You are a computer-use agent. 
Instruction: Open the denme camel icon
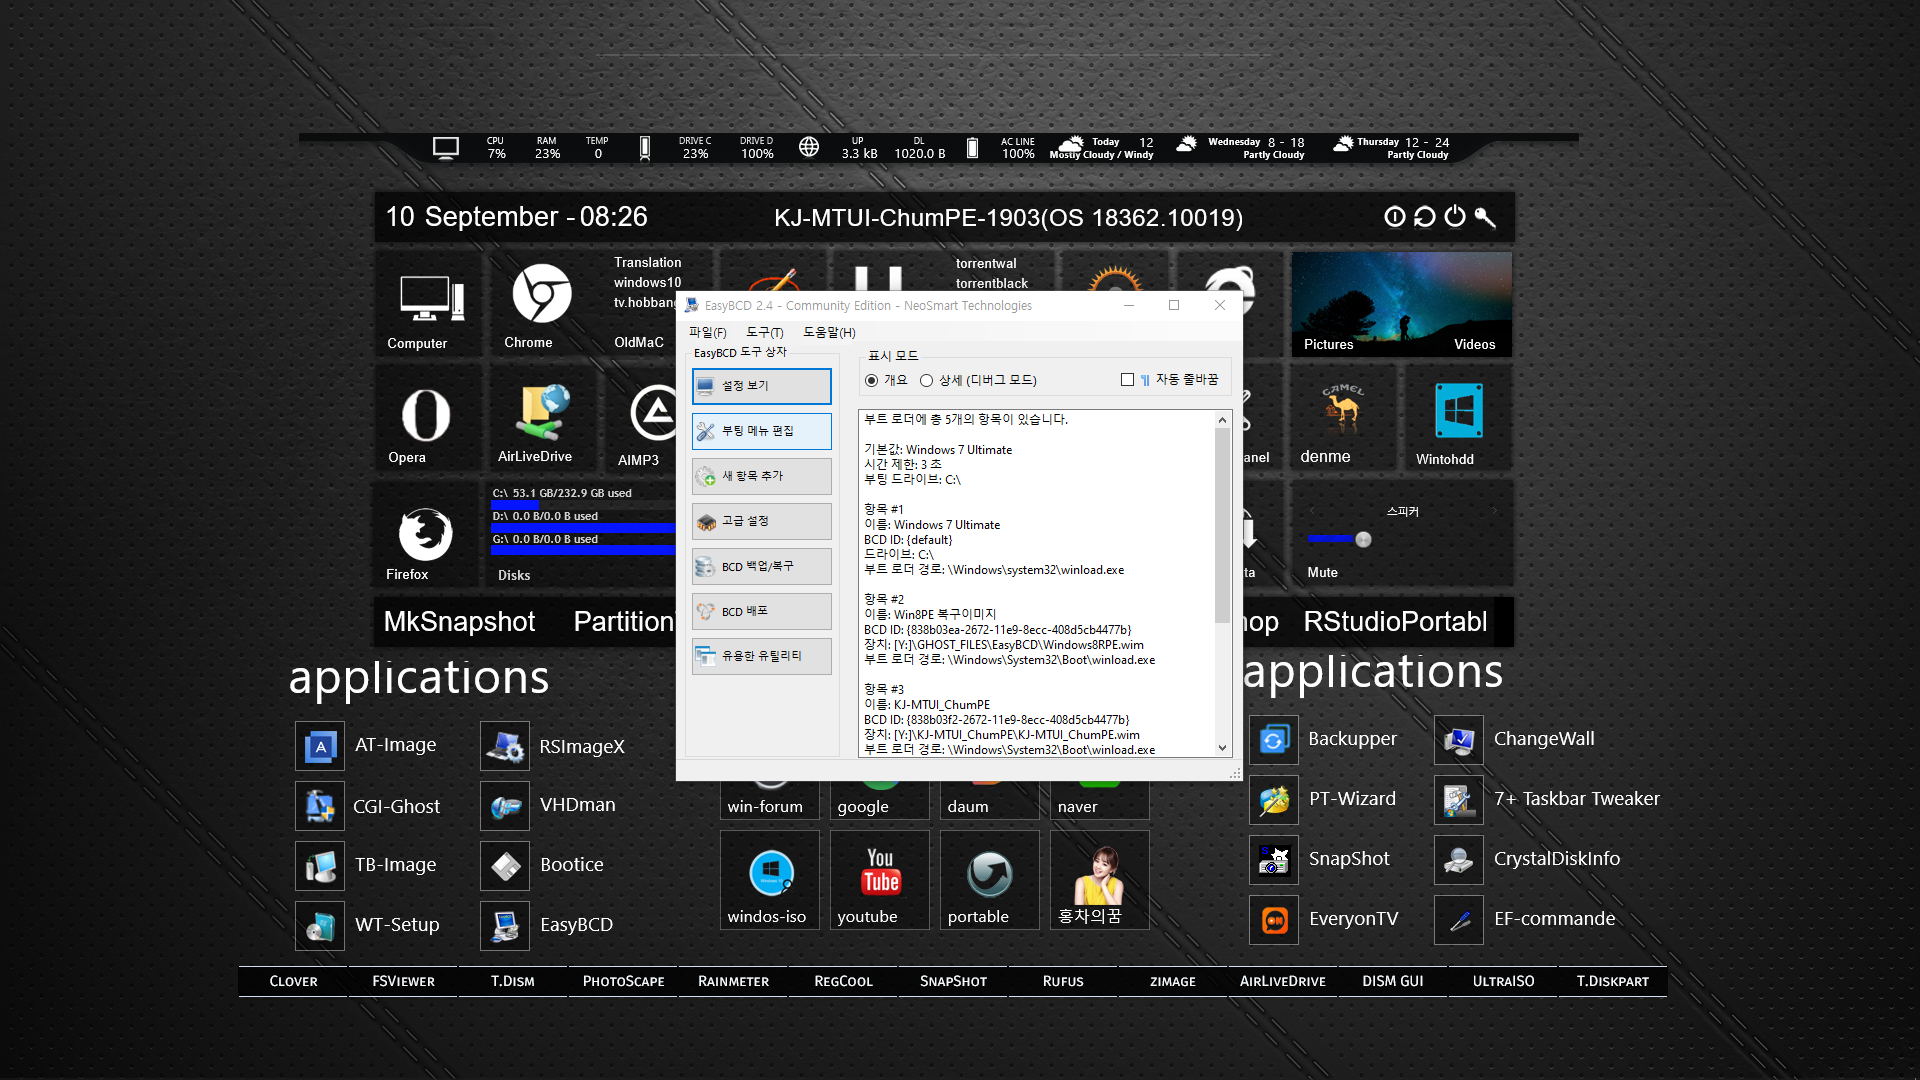[1343, 408]
